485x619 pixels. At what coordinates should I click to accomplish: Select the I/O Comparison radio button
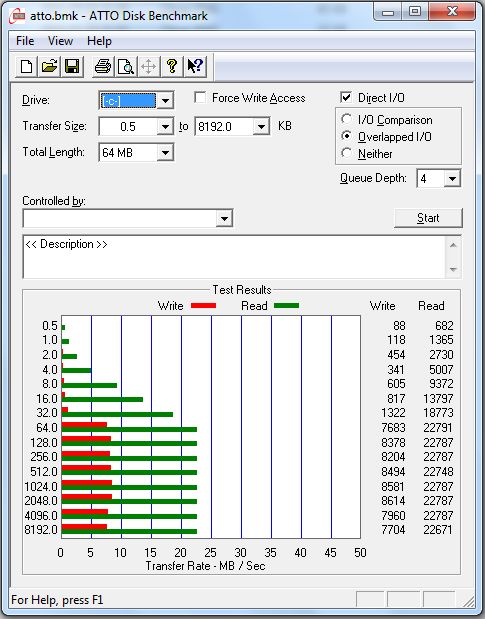(x=346, y=119)
